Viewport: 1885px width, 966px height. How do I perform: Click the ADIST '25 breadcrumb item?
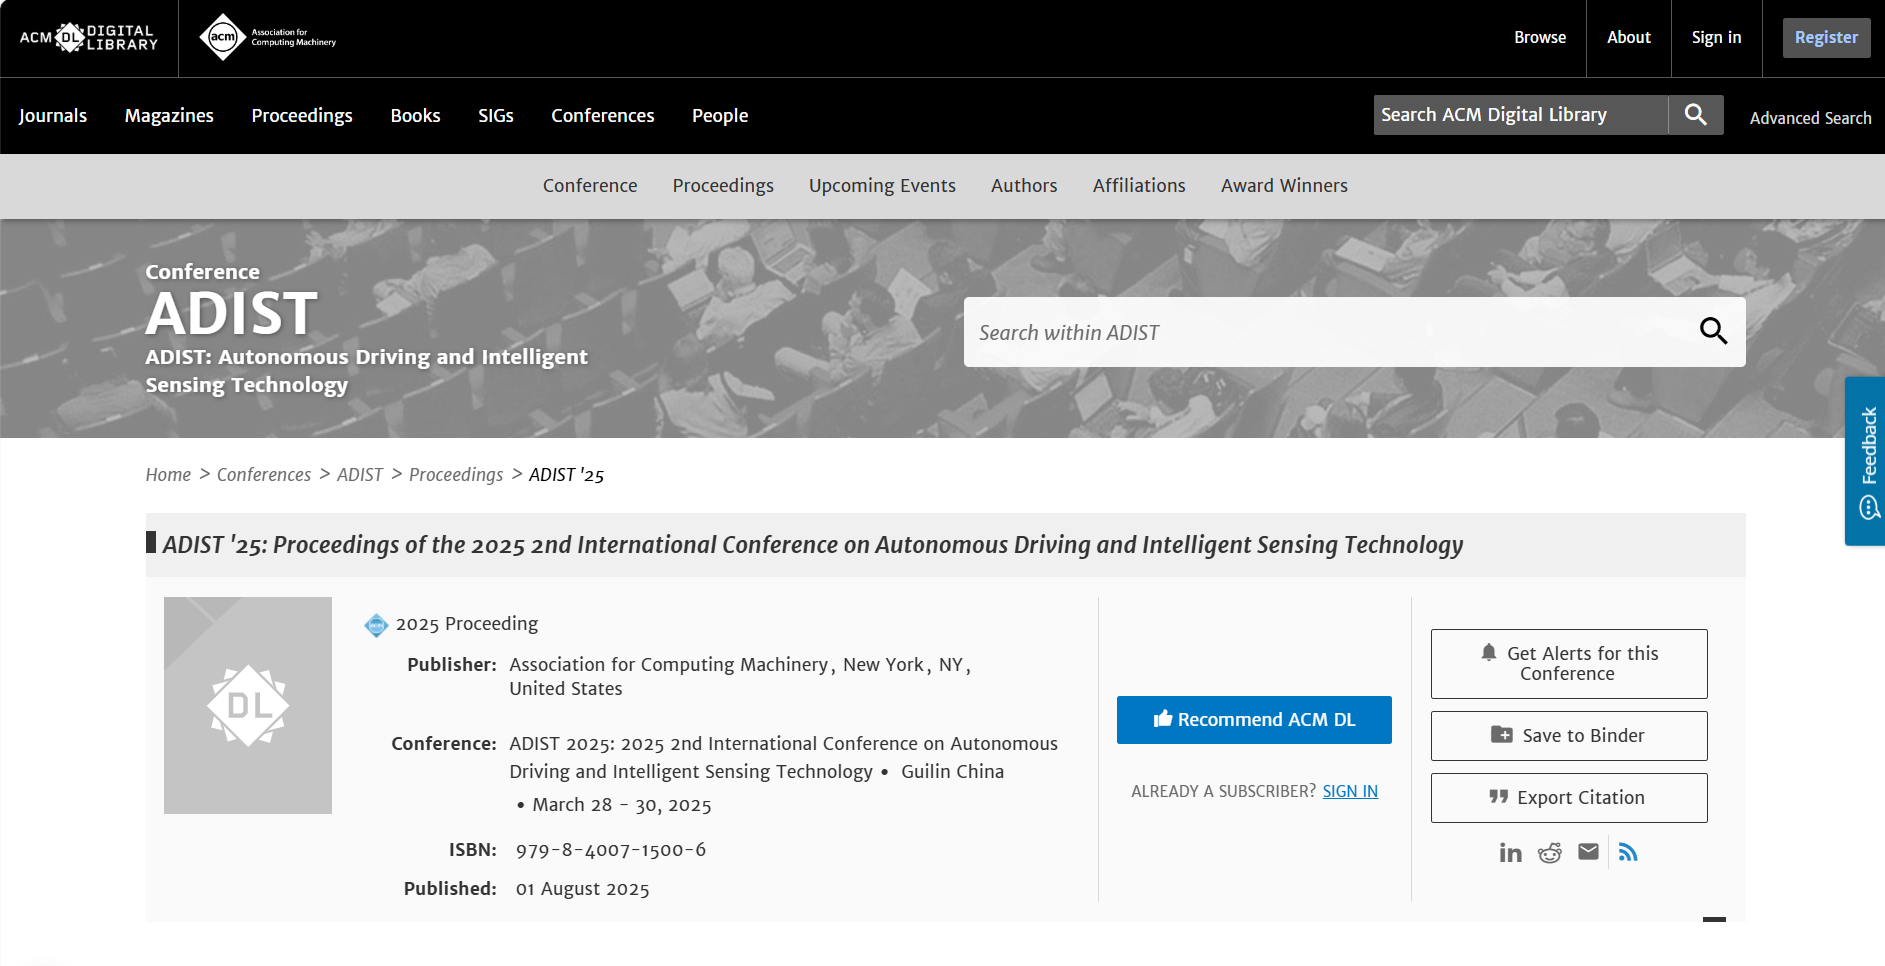click(x=566, y=474)
